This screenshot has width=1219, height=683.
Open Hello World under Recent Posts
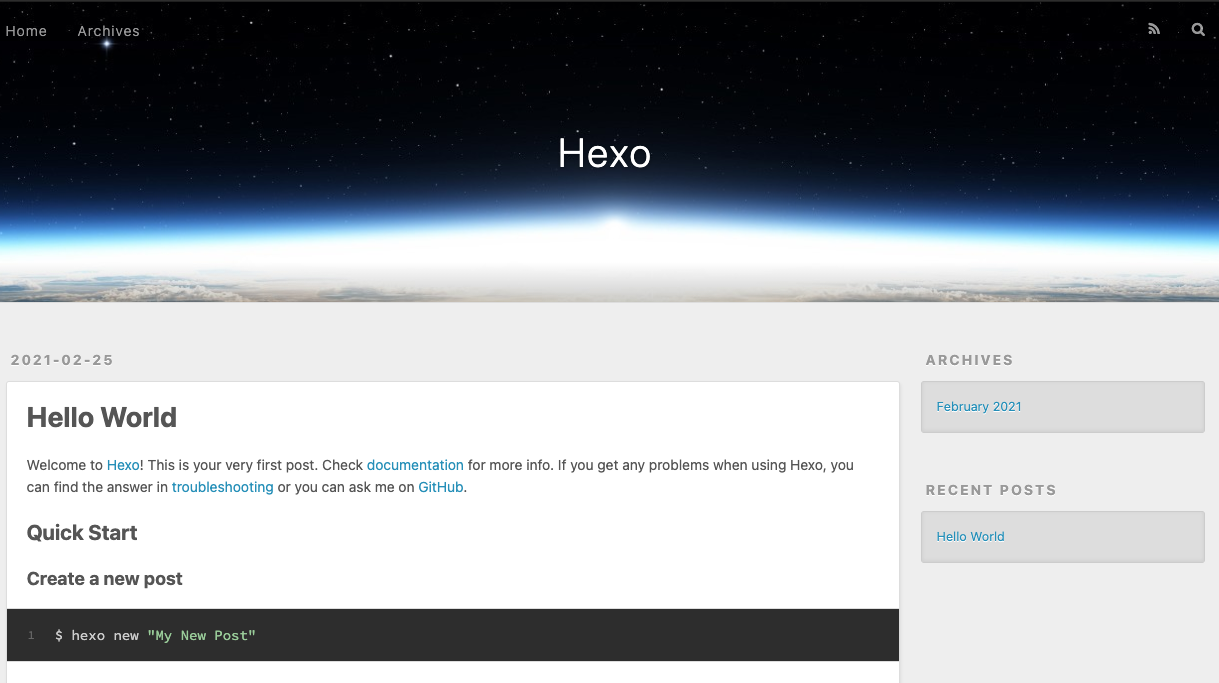(970, 536)
